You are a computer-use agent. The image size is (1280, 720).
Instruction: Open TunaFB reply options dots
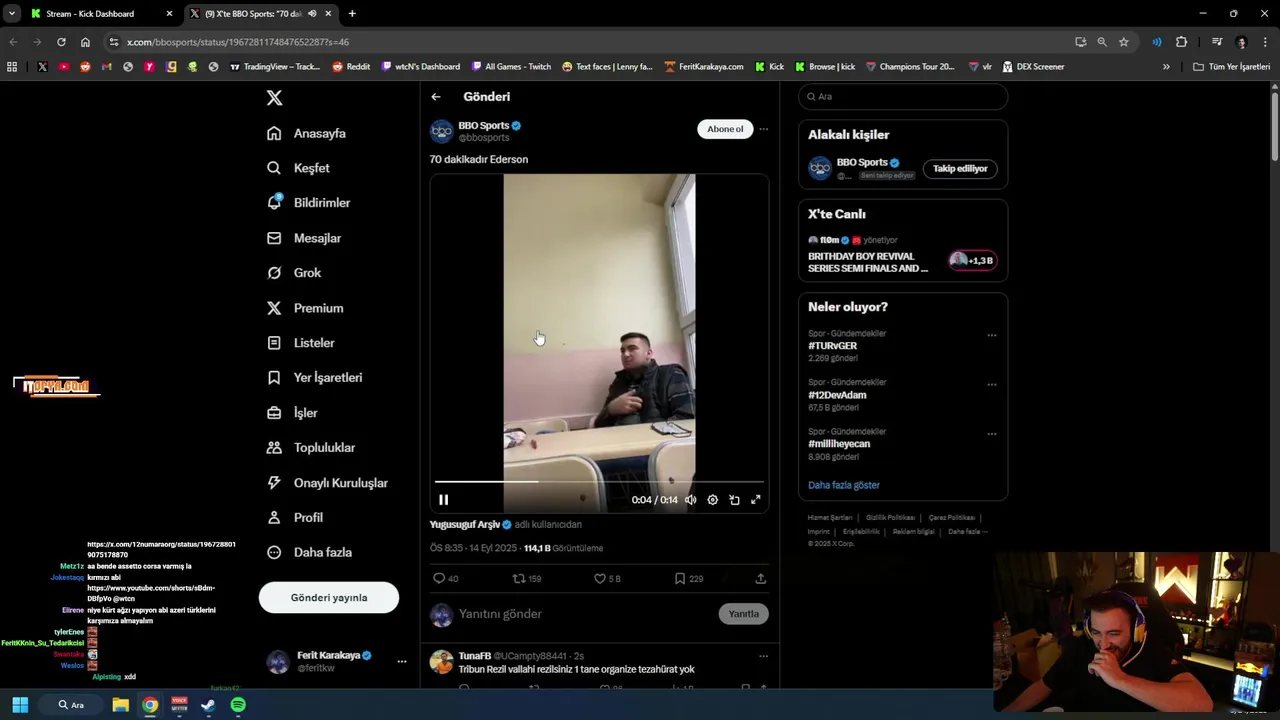click(764, 656)
